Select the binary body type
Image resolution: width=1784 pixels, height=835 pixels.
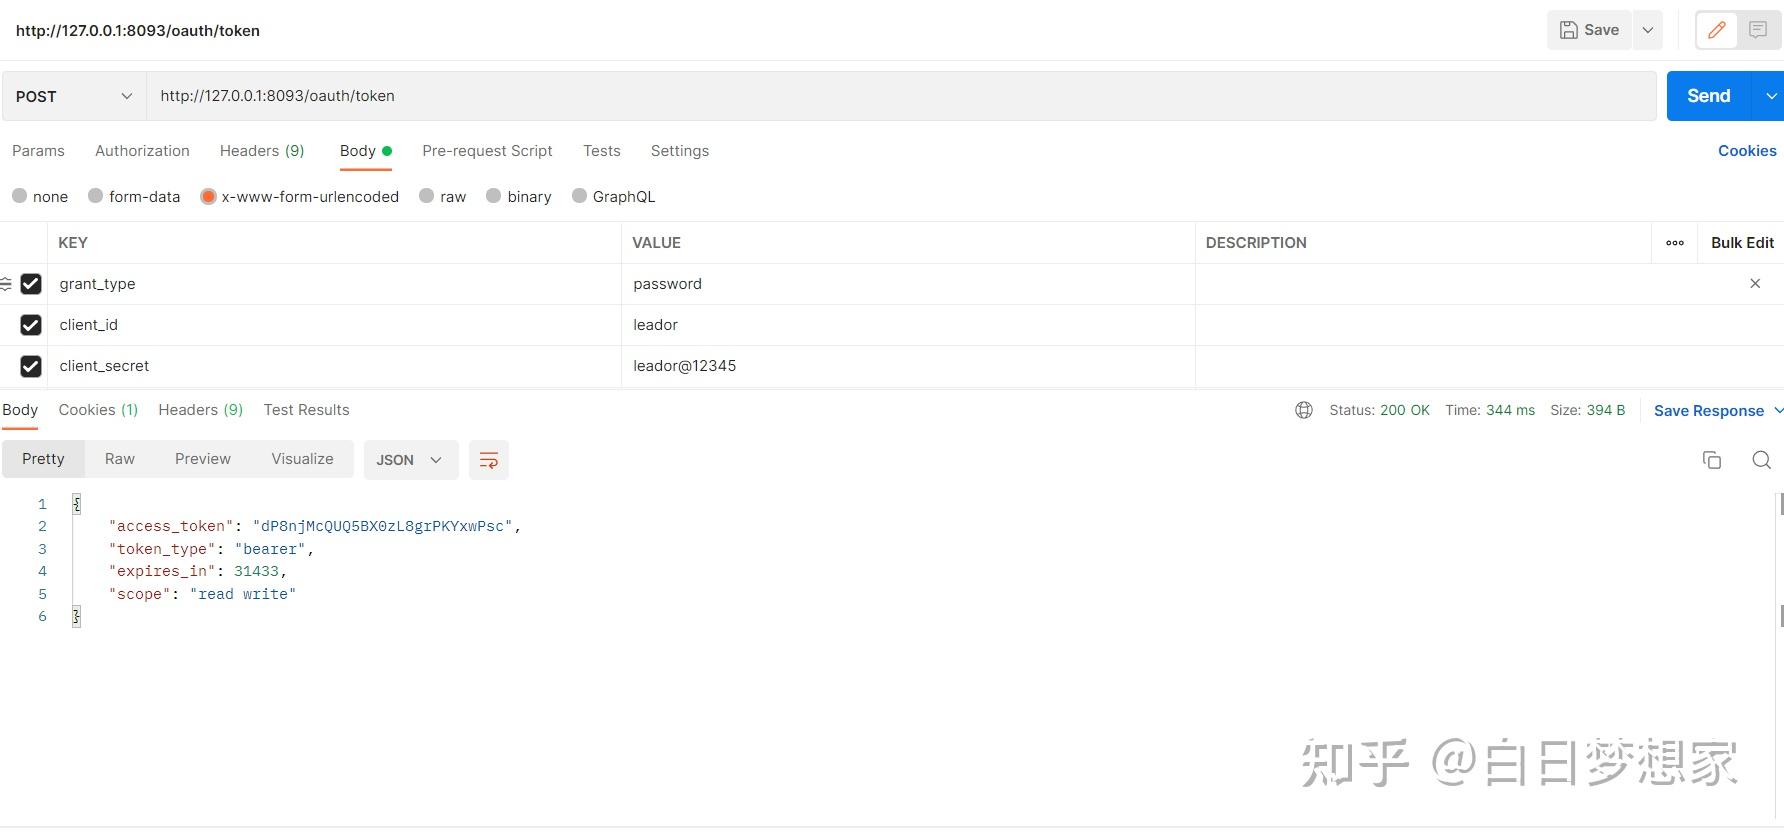click(x=494, y=196)
